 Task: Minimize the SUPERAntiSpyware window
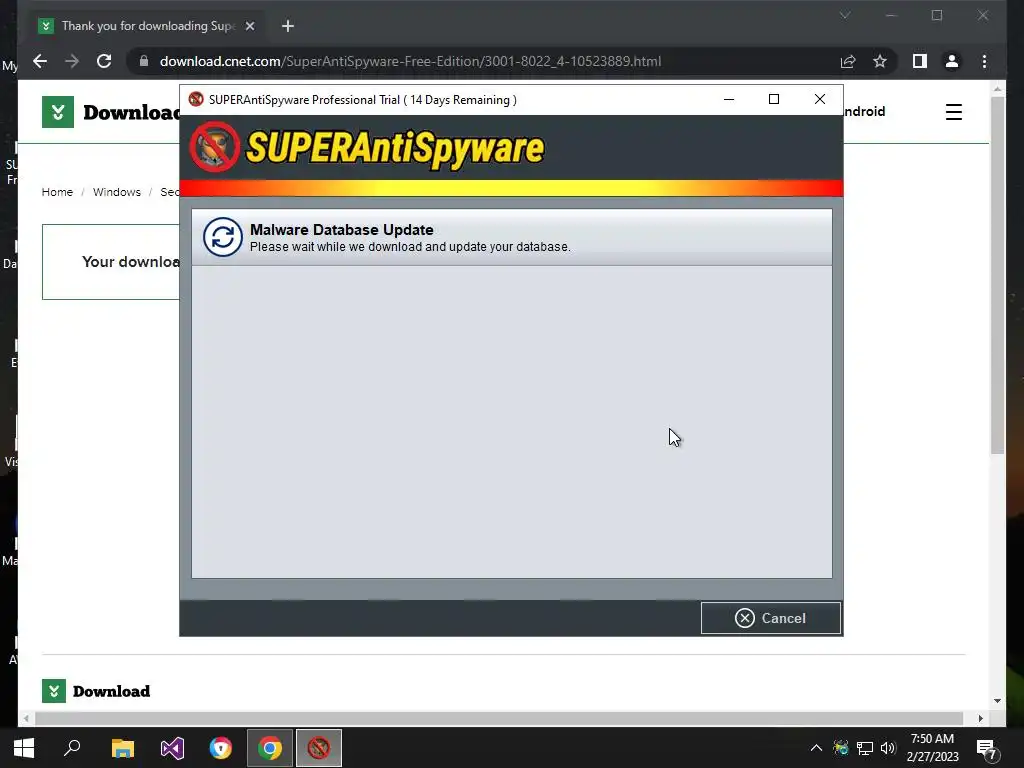pos(729,99)
